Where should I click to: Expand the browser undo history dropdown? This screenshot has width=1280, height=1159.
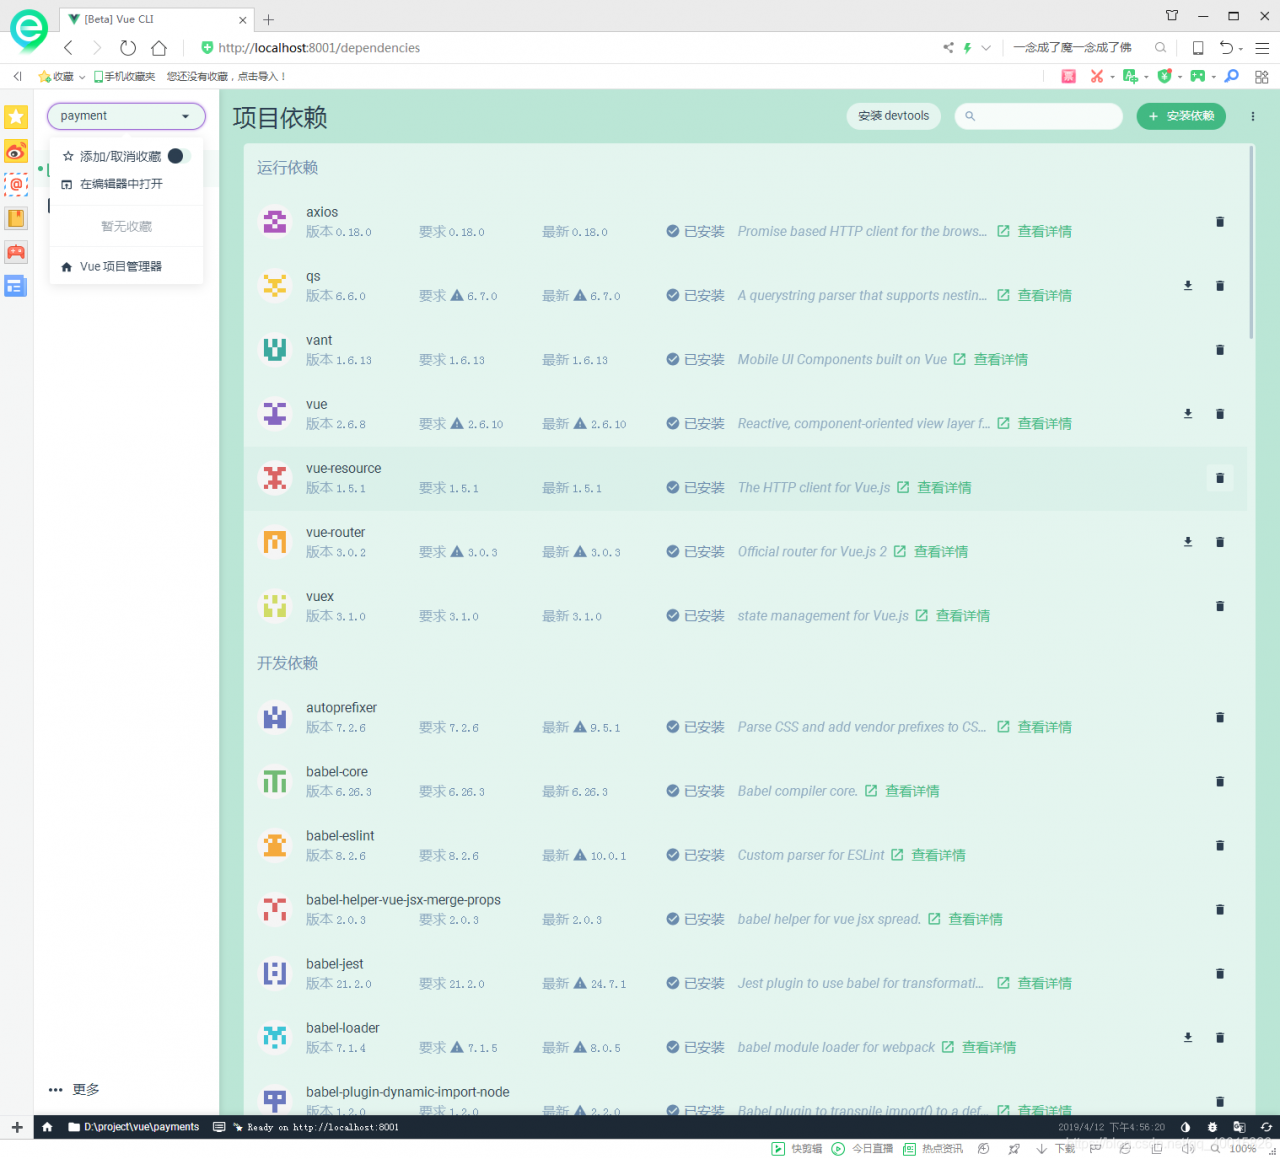[1241, 48]
